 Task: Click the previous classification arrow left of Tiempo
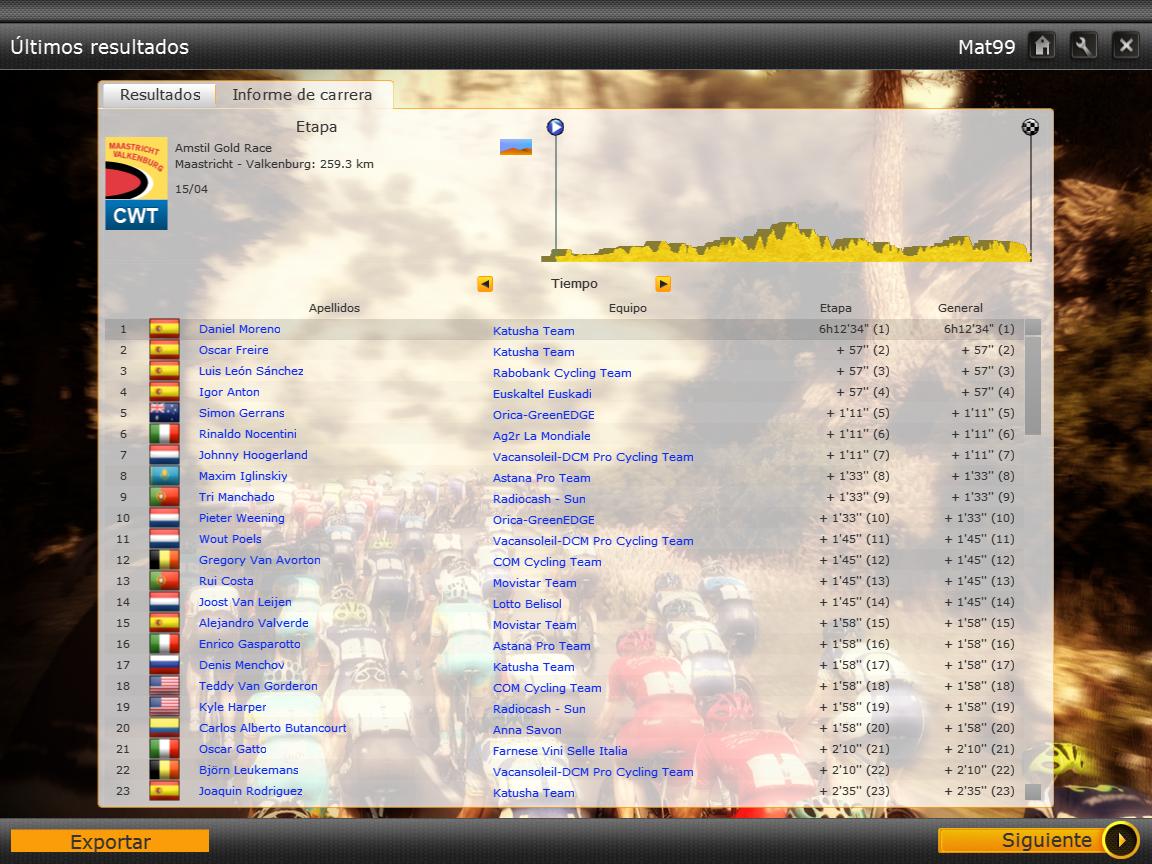coord(485,284)
